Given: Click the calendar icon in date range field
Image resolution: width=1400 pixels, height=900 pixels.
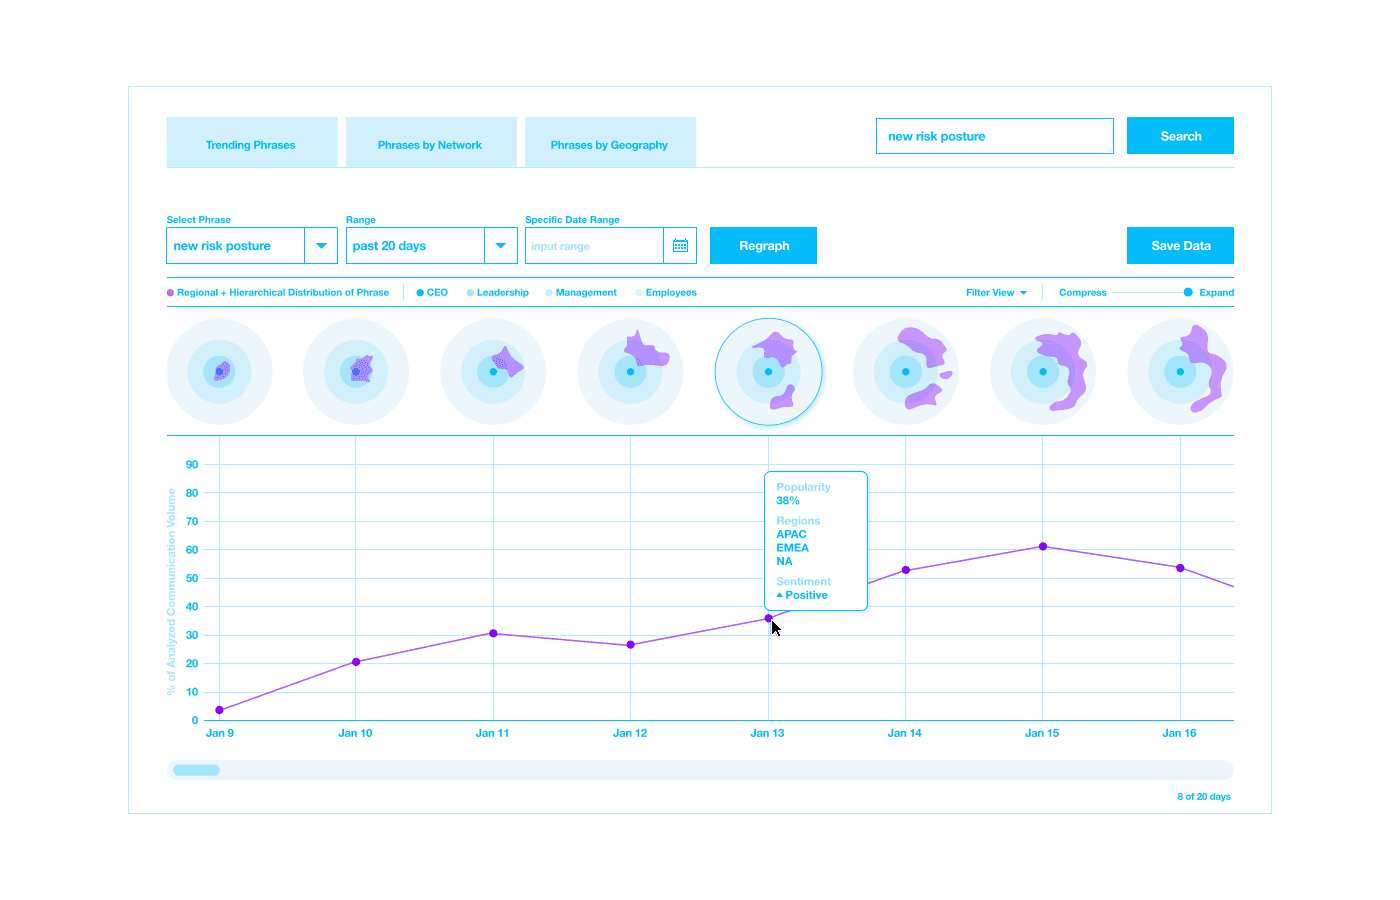Looking at the screenshot, I should [x=680, y=246].
